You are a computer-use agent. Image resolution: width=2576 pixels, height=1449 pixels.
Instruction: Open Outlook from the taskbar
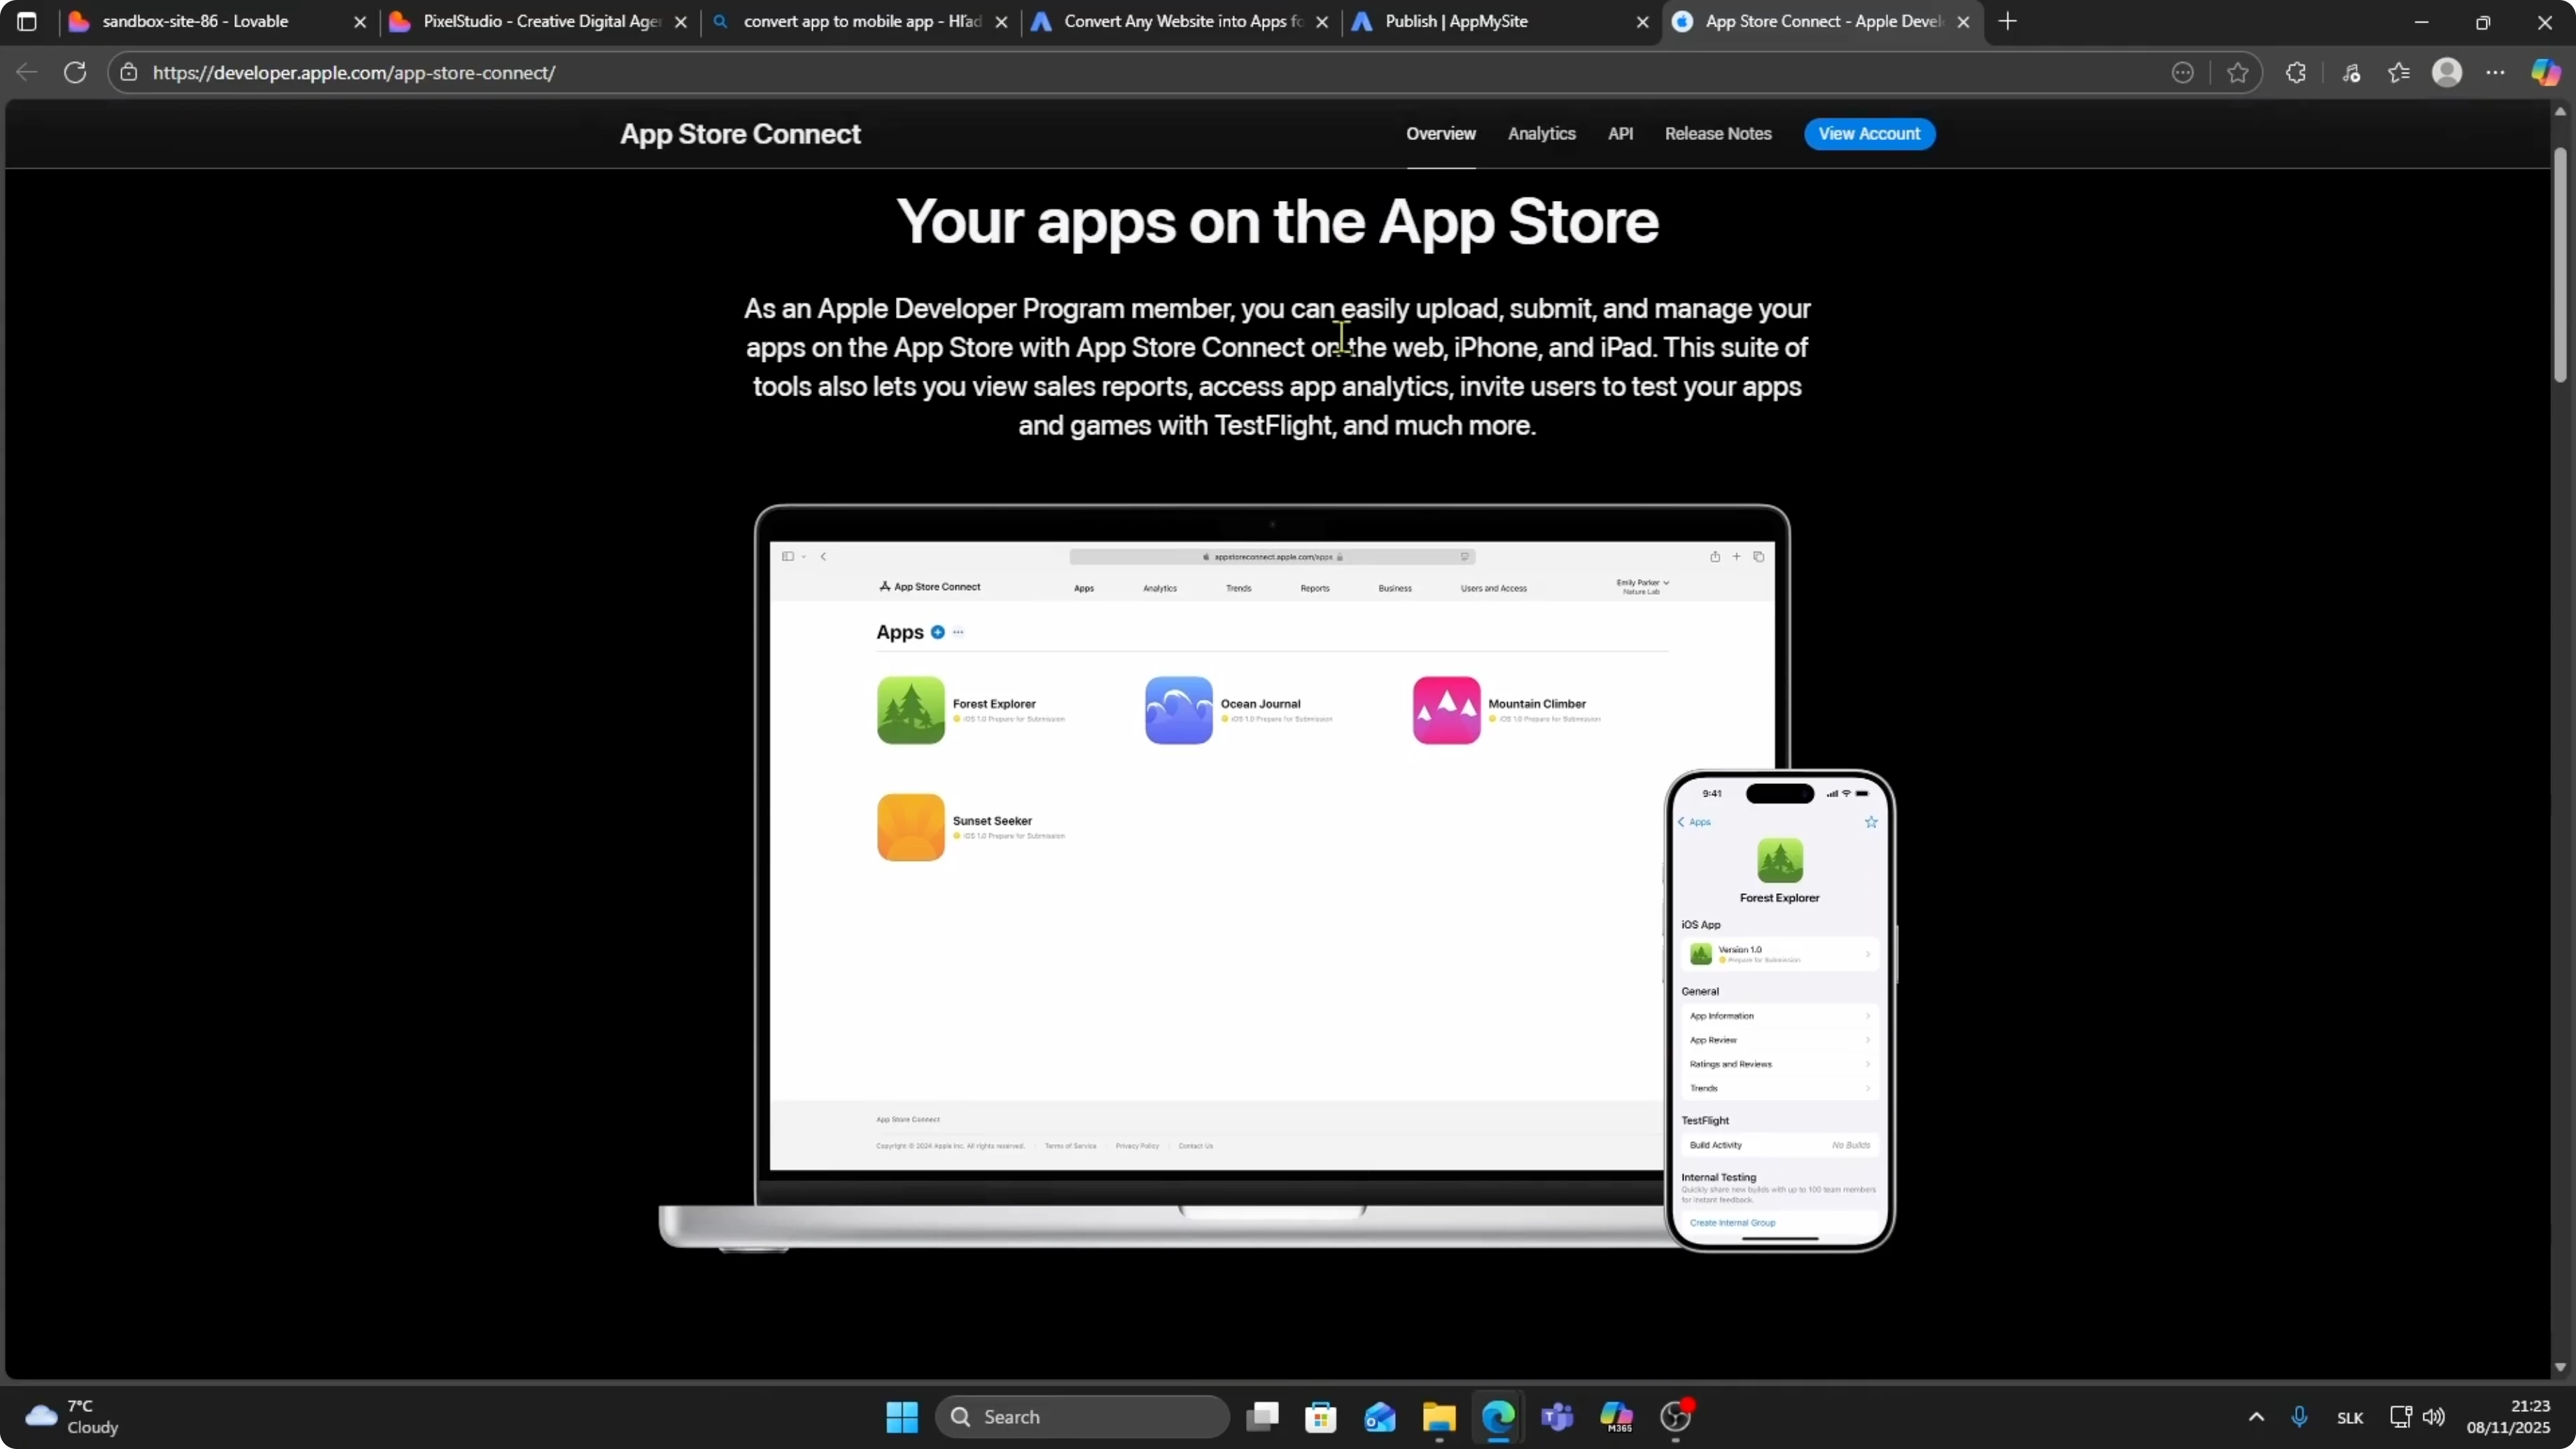[1380, 1416]
